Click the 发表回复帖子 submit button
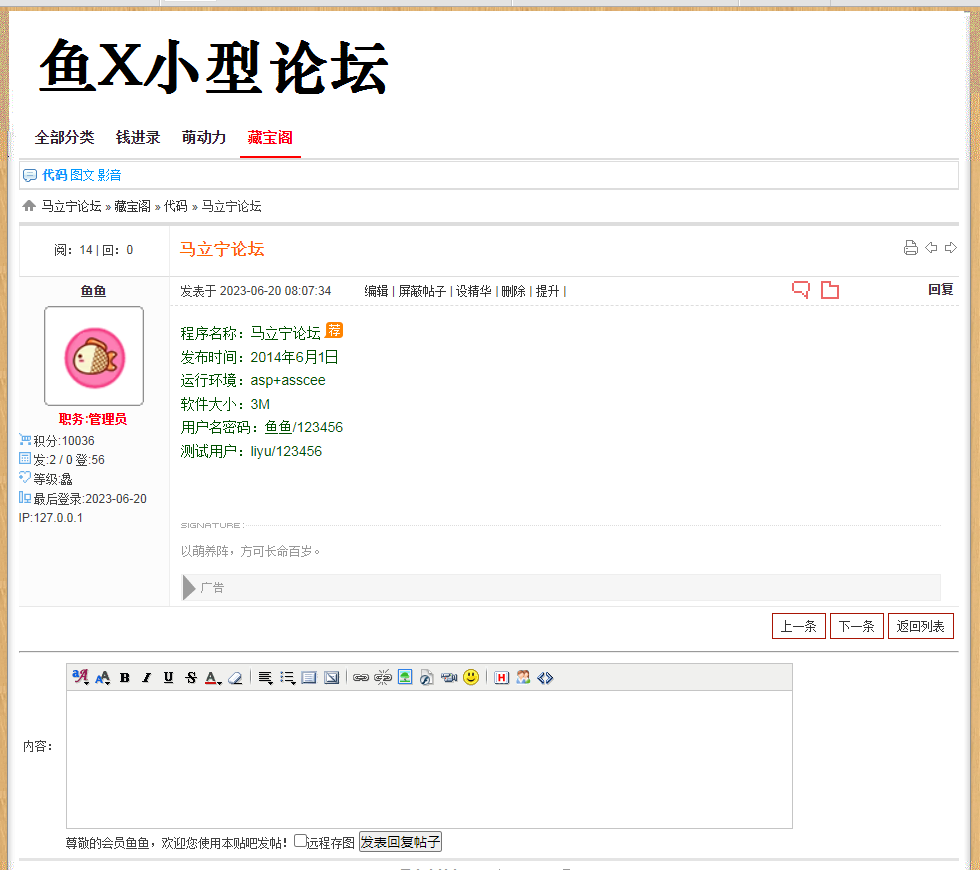The width and height of the screenshot is (980, 870). pos(400,842)
